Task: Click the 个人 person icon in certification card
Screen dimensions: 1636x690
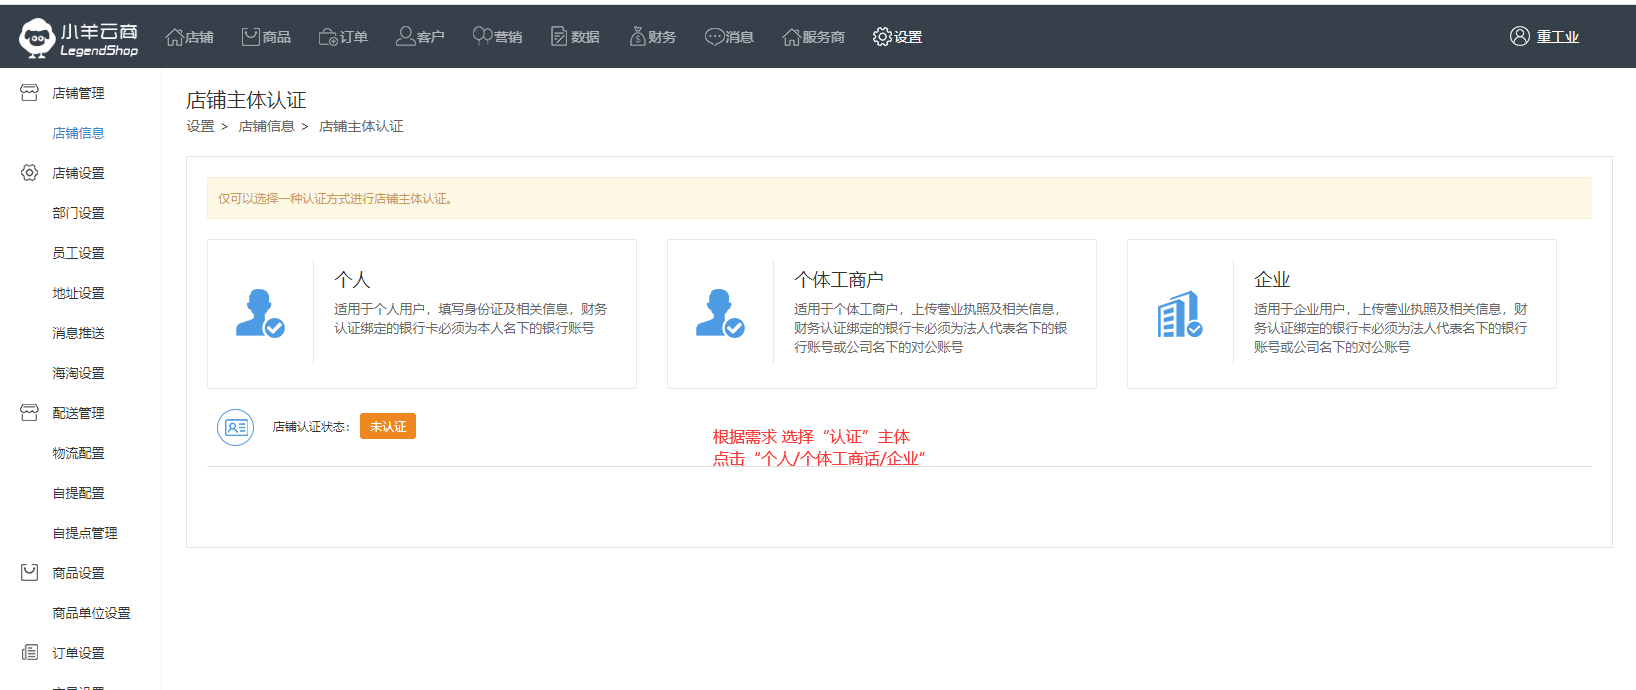Action: pos(260,313)
